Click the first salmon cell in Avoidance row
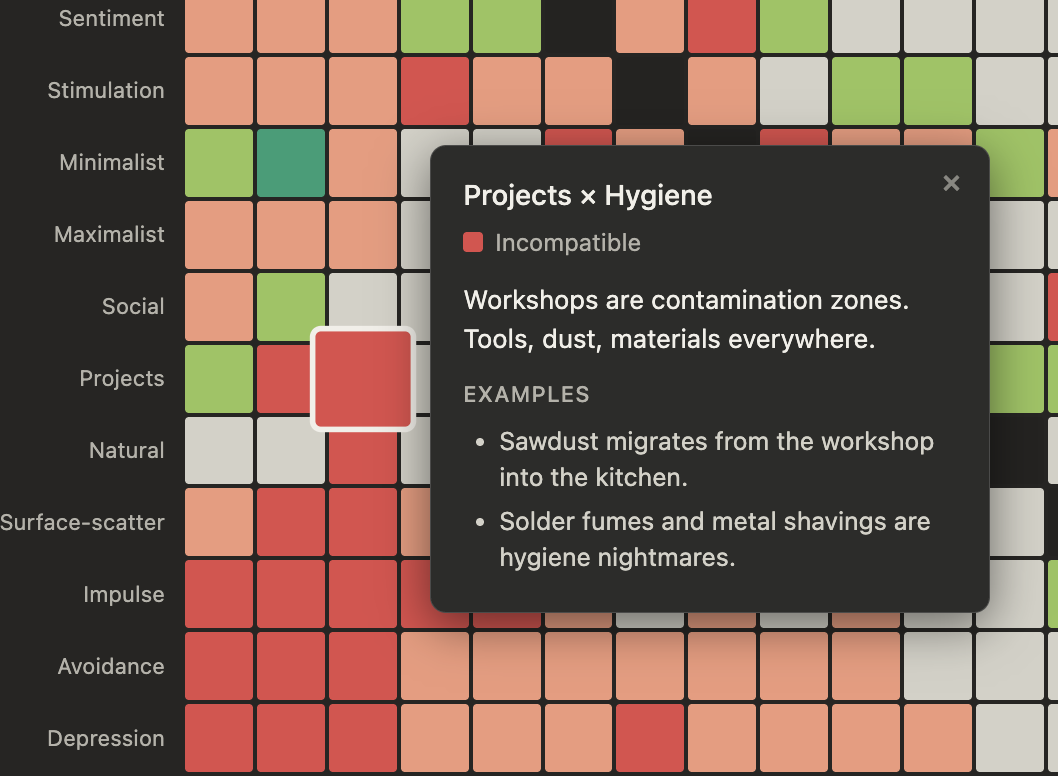 pos(435,666)
